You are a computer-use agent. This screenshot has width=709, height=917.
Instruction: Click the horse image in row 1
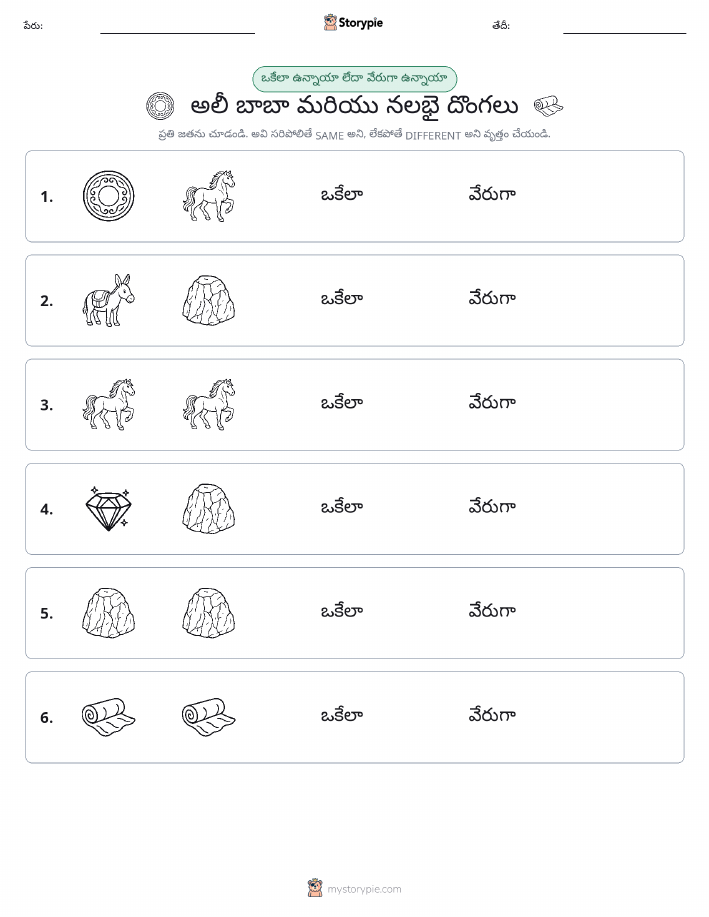point(209,196)
